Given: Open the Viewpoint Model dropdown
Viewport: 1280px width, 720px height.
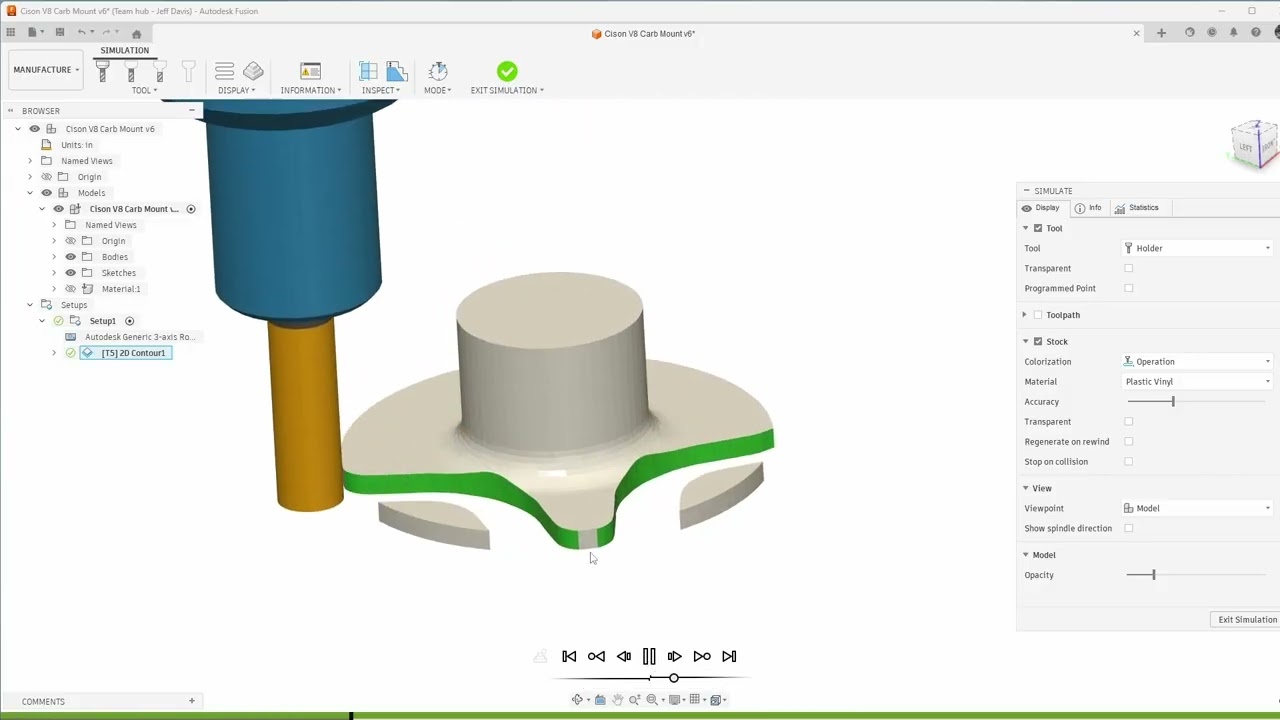Looking at the screenshot, I should pyautogui.click(x=1198, y=508).
